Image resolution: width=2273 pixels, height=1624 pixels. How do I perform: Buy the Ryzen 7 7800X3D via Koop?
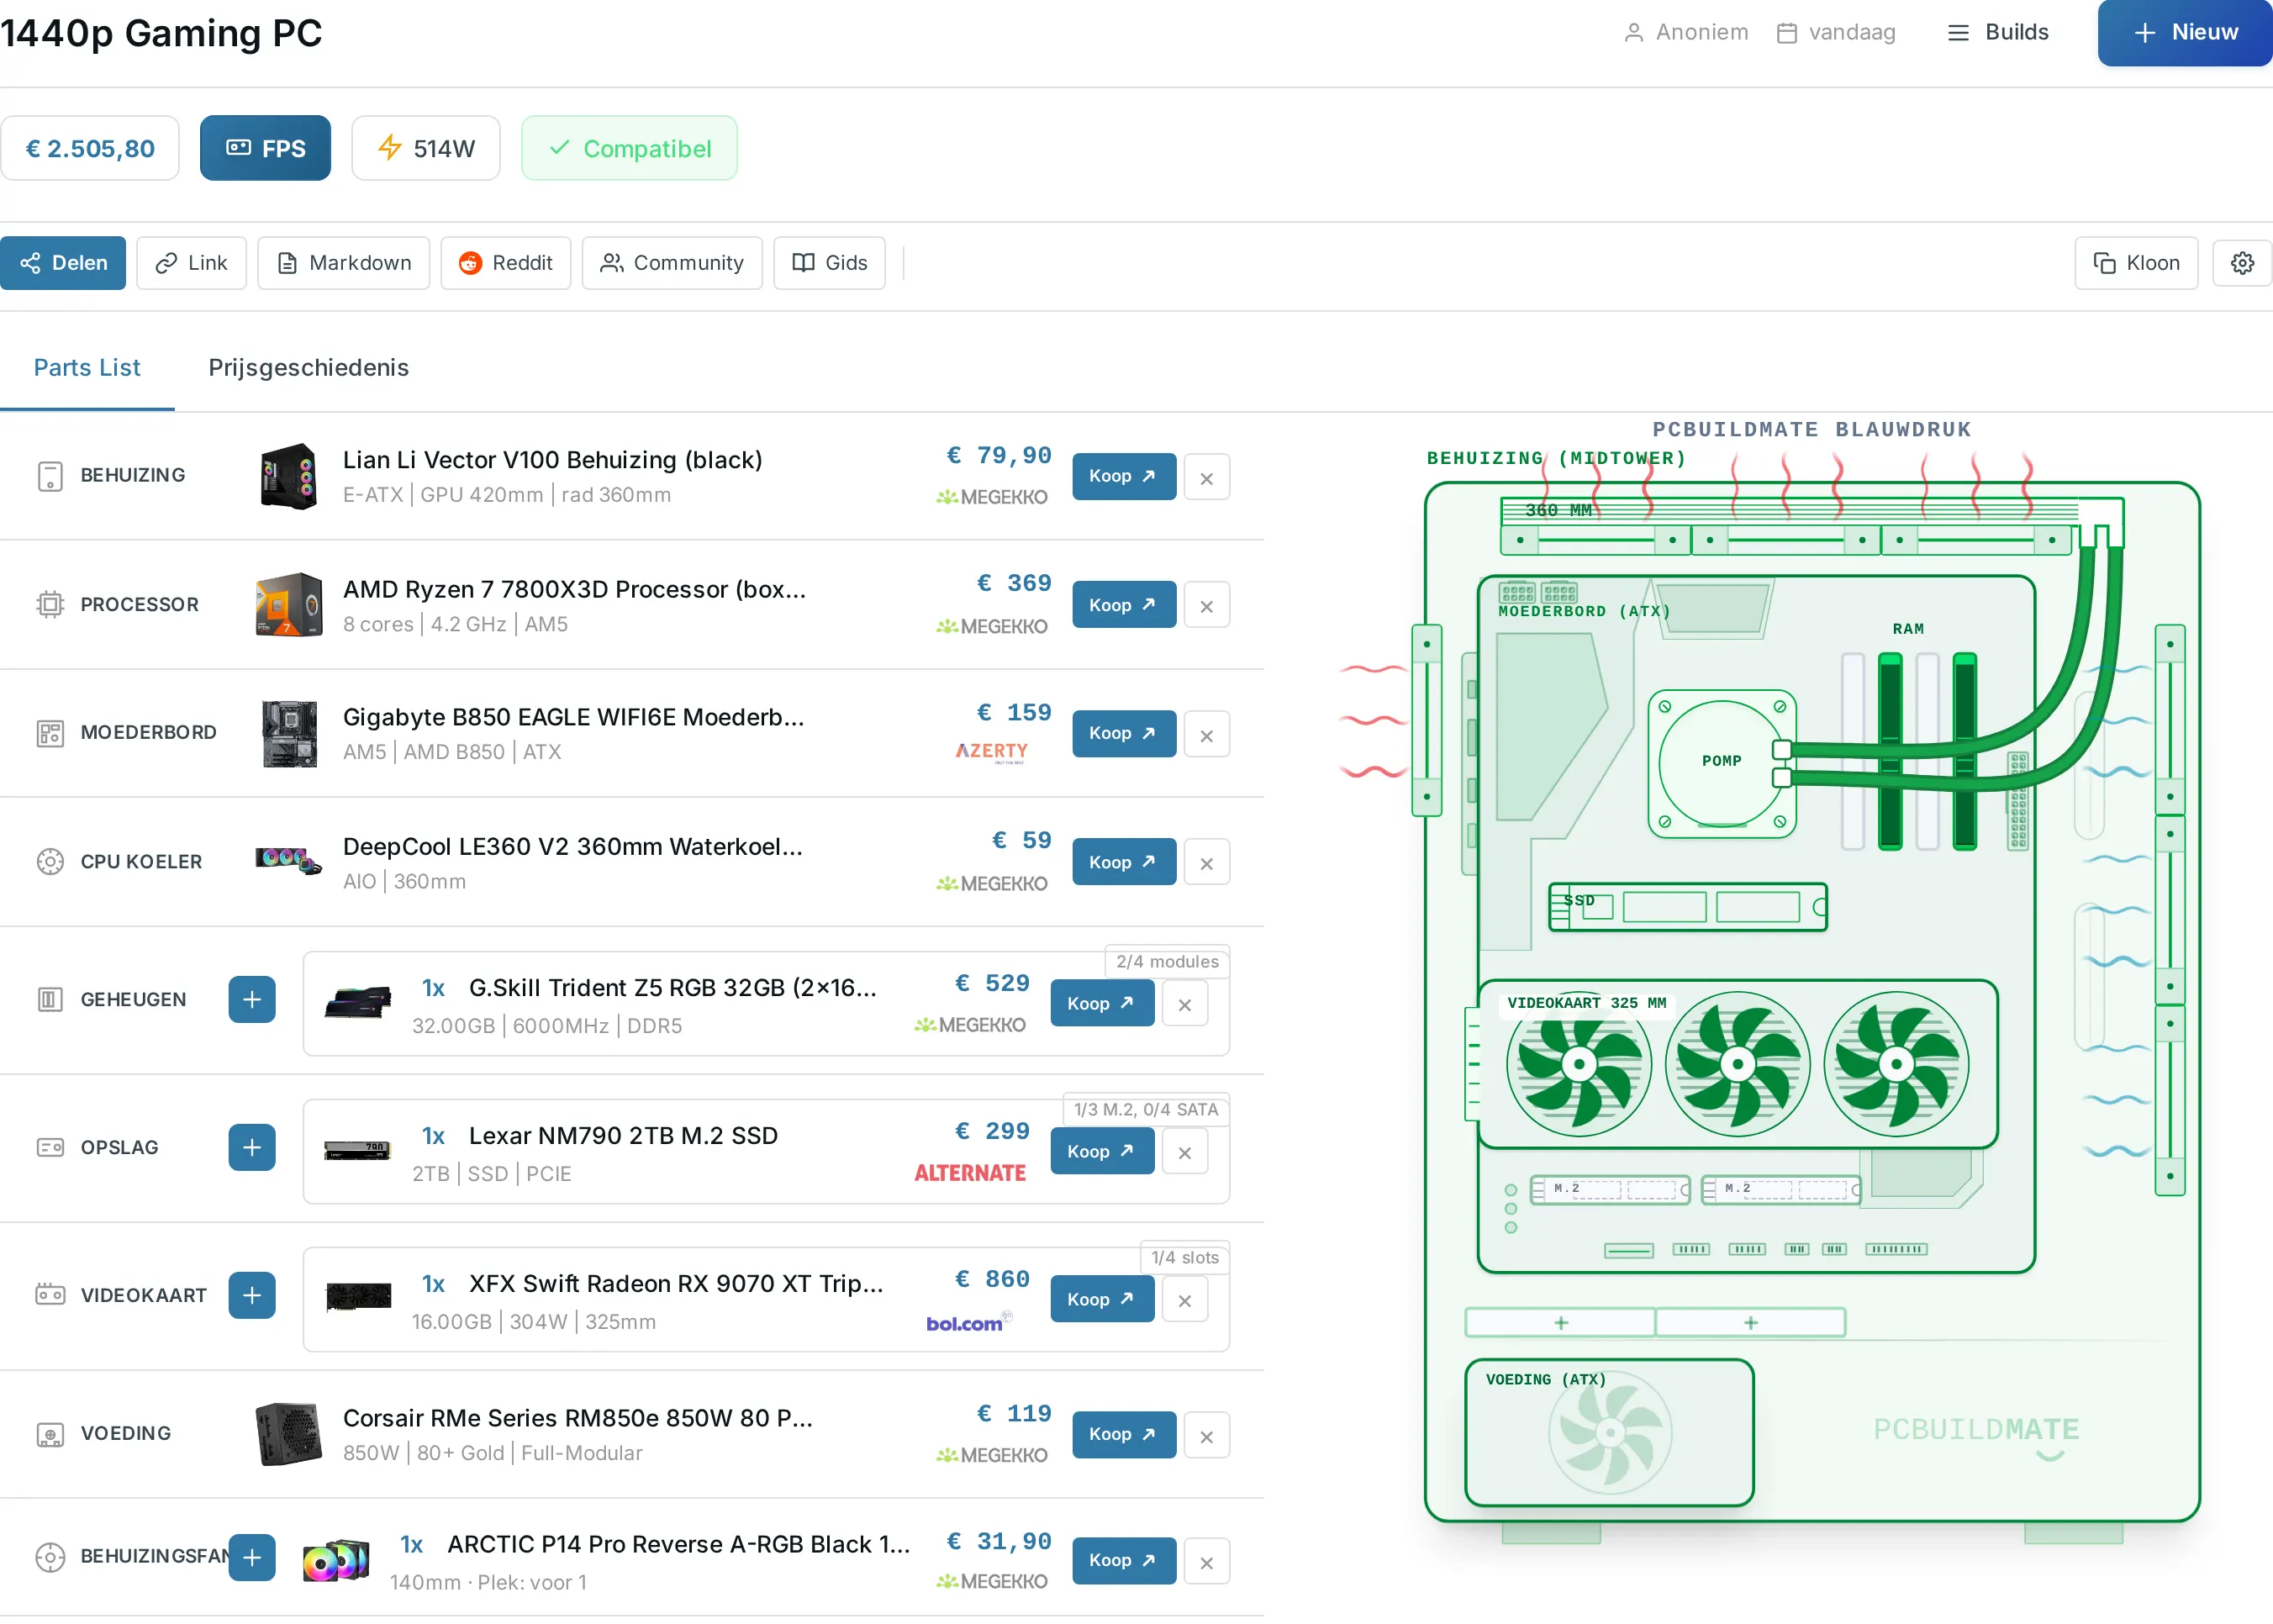click(x=1123, y=605)
